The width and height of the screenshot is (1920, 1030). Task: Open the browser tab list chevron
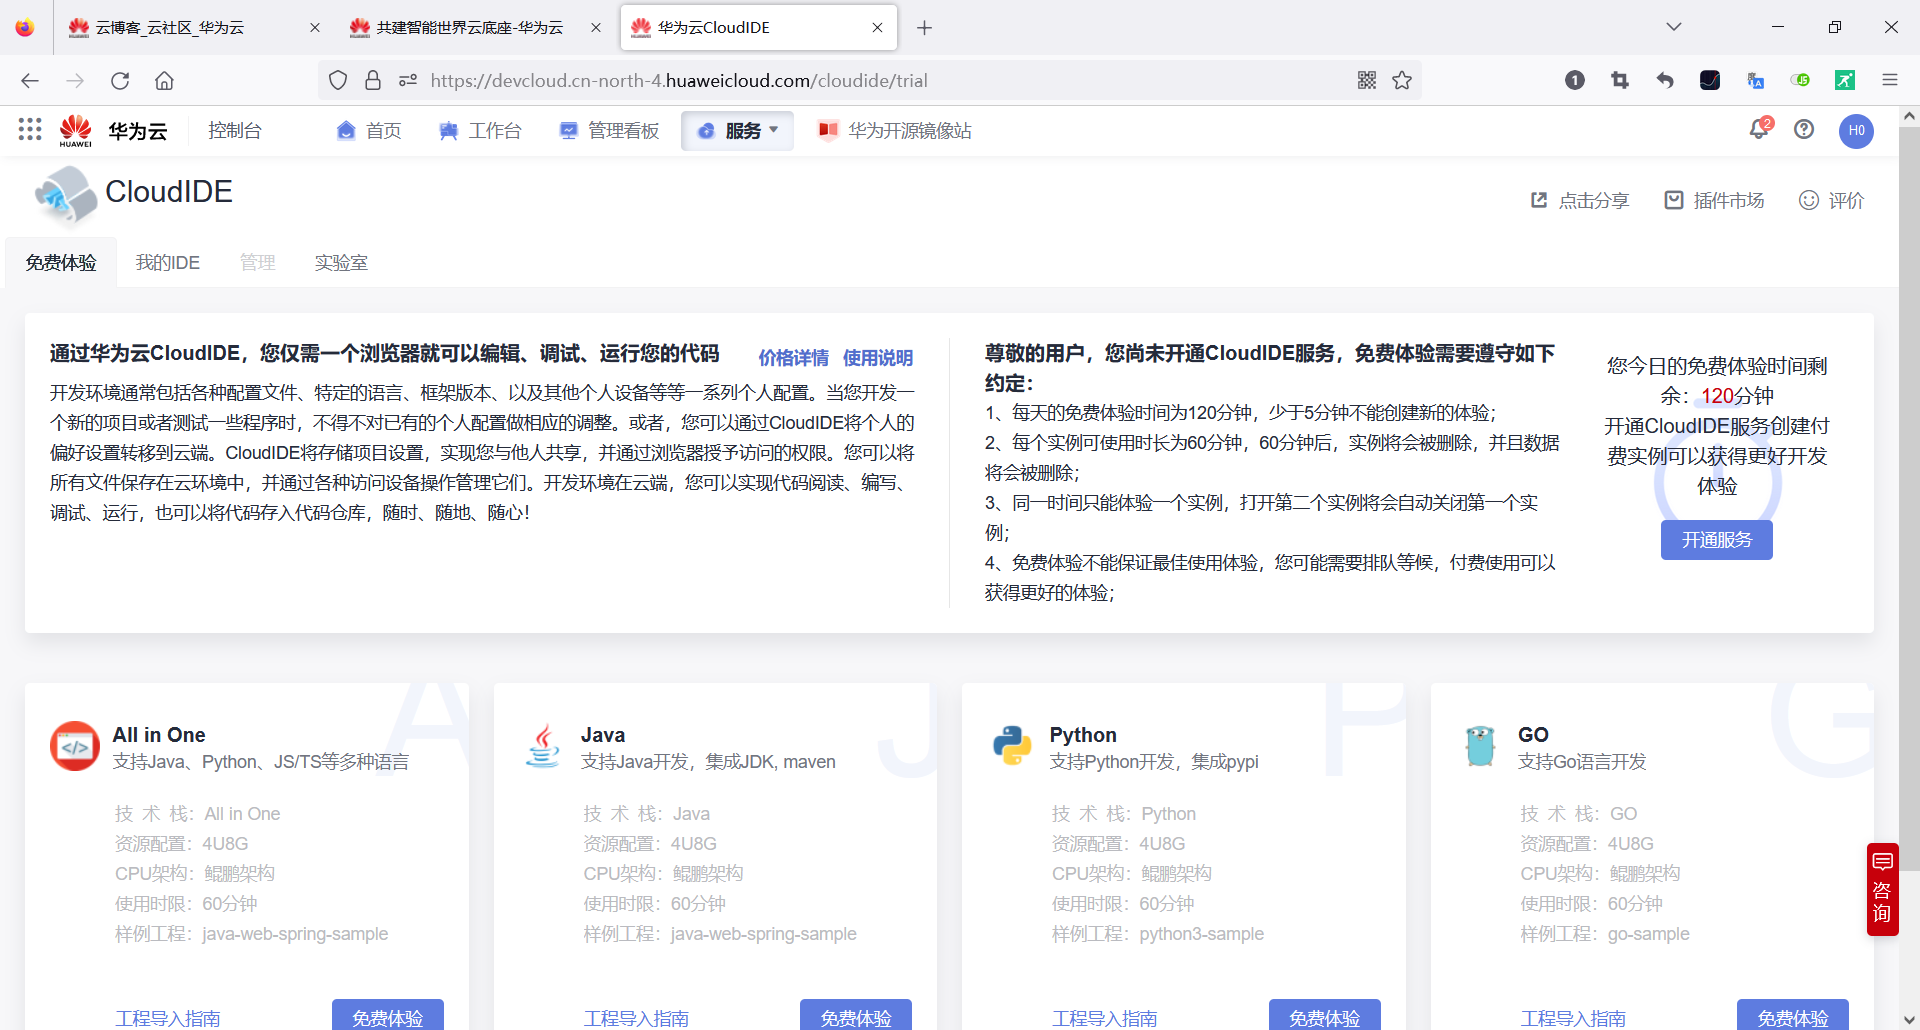(x=1674, y=27)
